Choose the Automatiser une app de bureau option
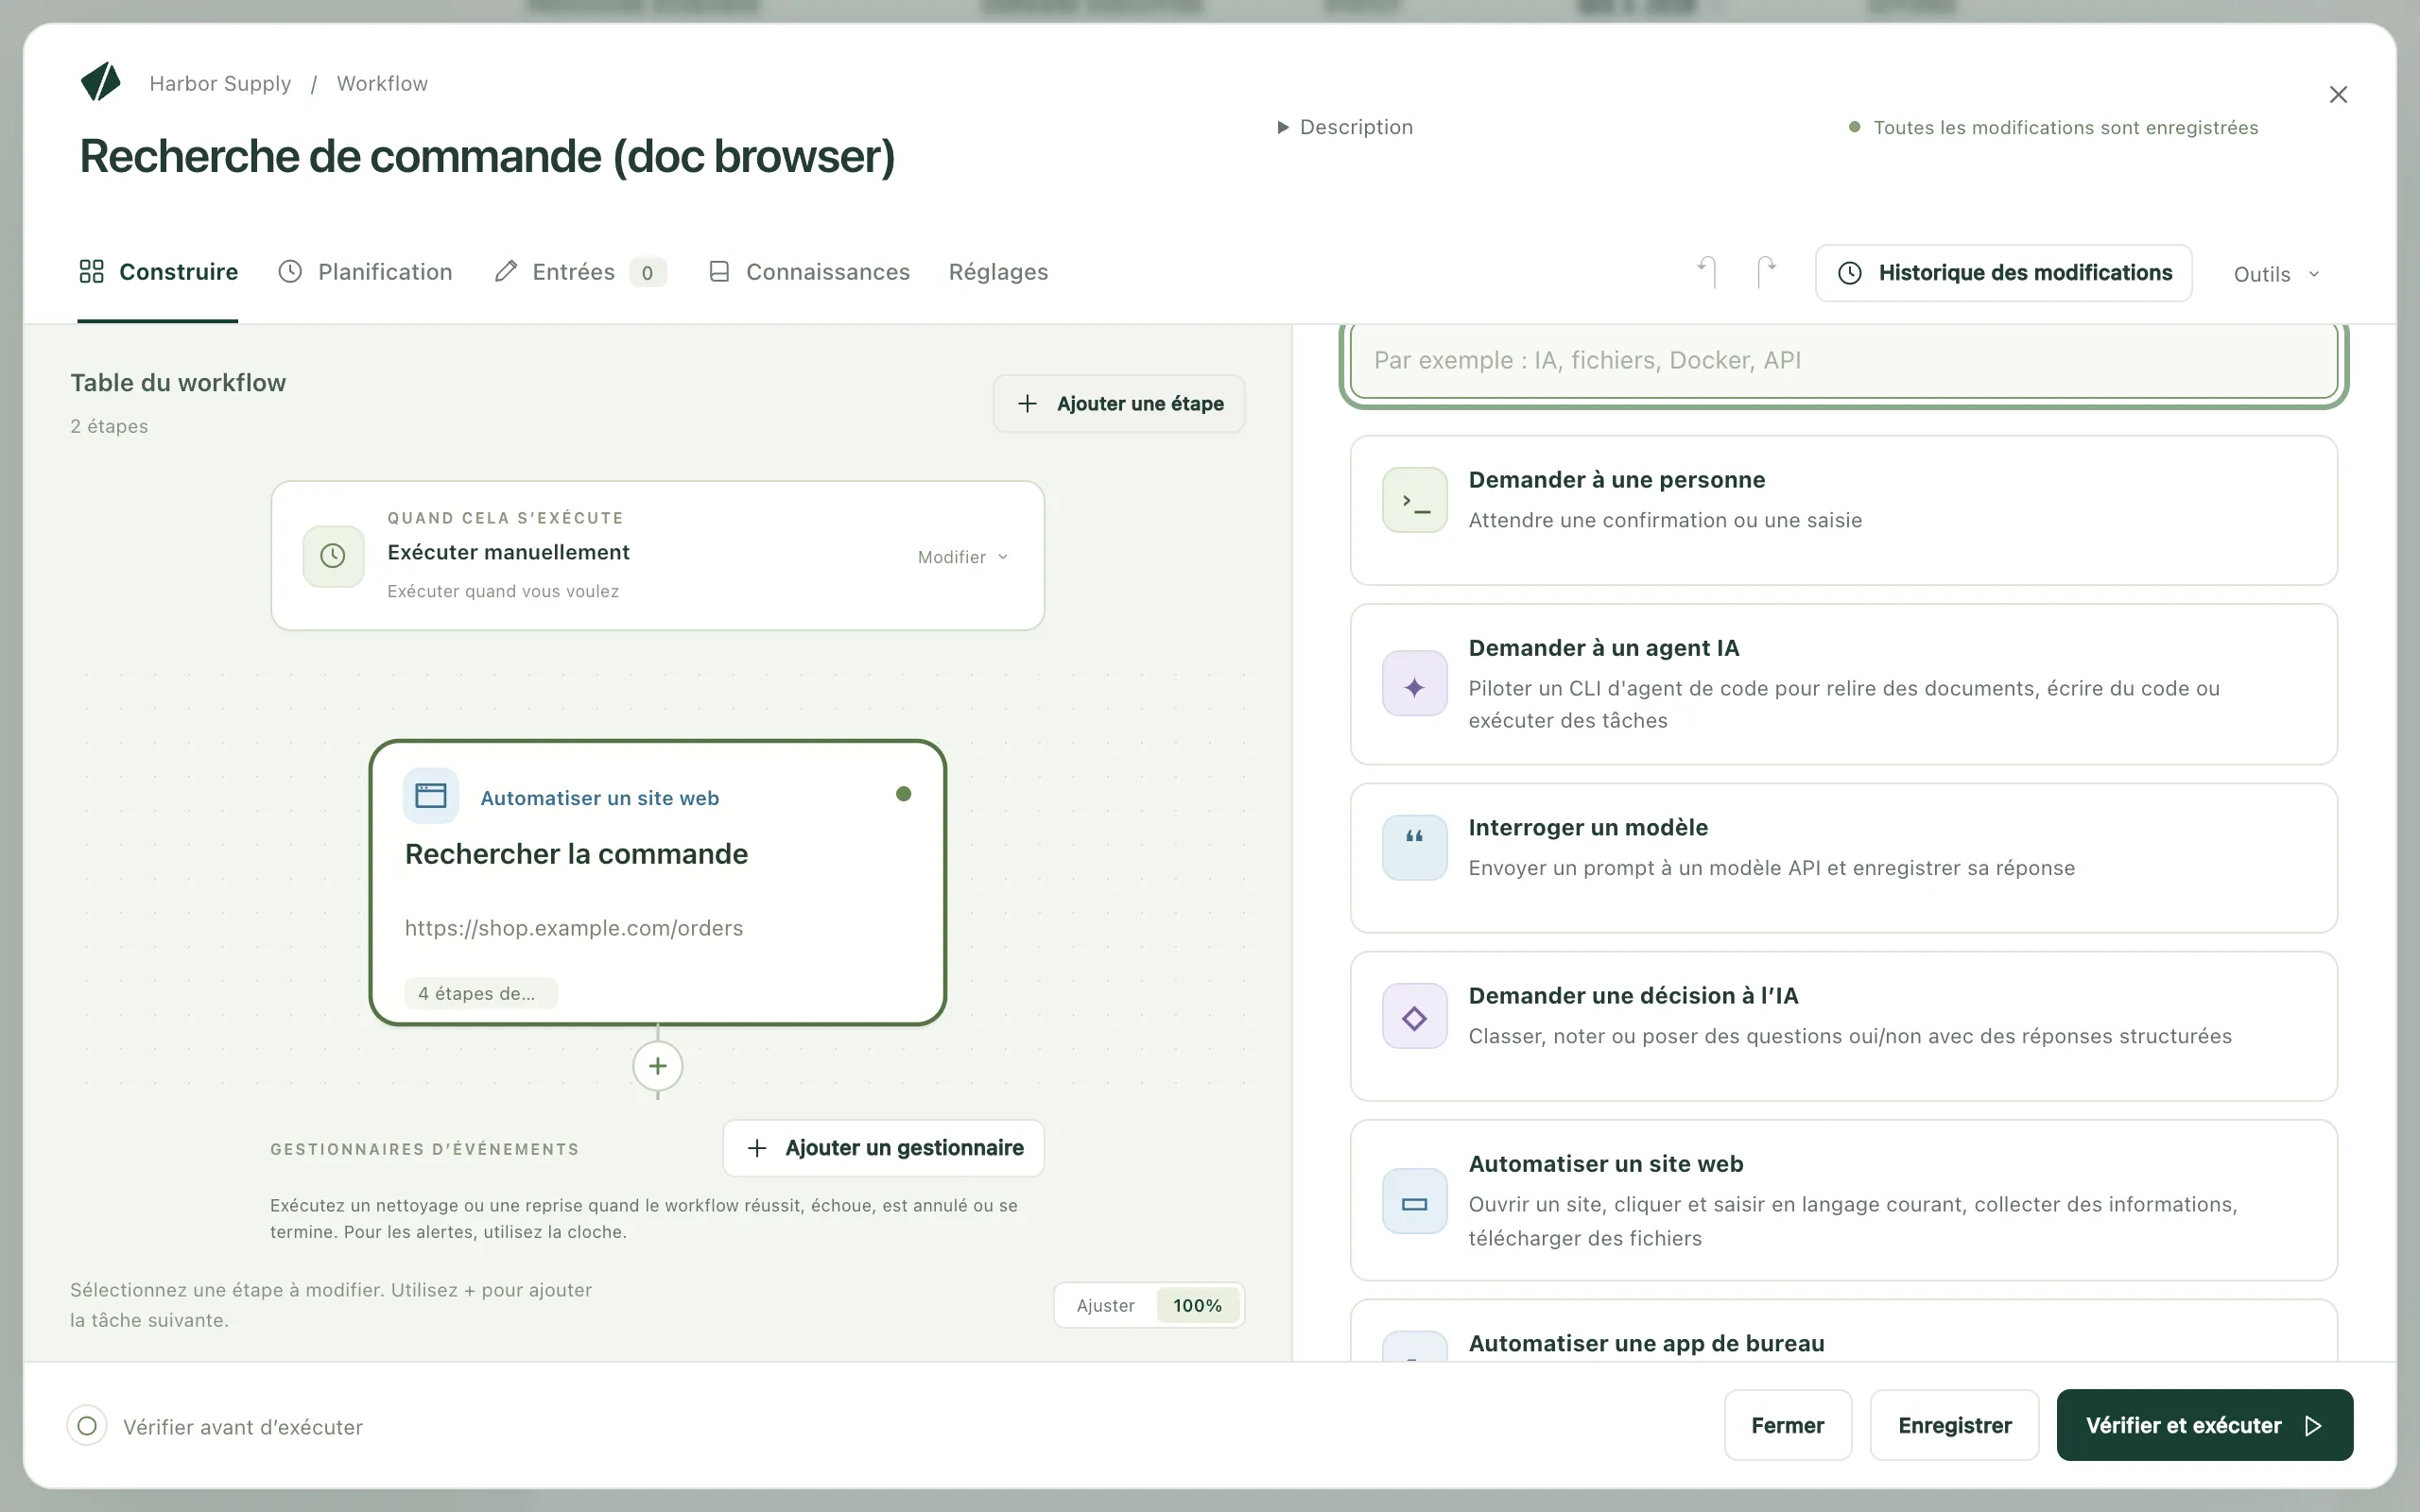 pos(1843,1331)
